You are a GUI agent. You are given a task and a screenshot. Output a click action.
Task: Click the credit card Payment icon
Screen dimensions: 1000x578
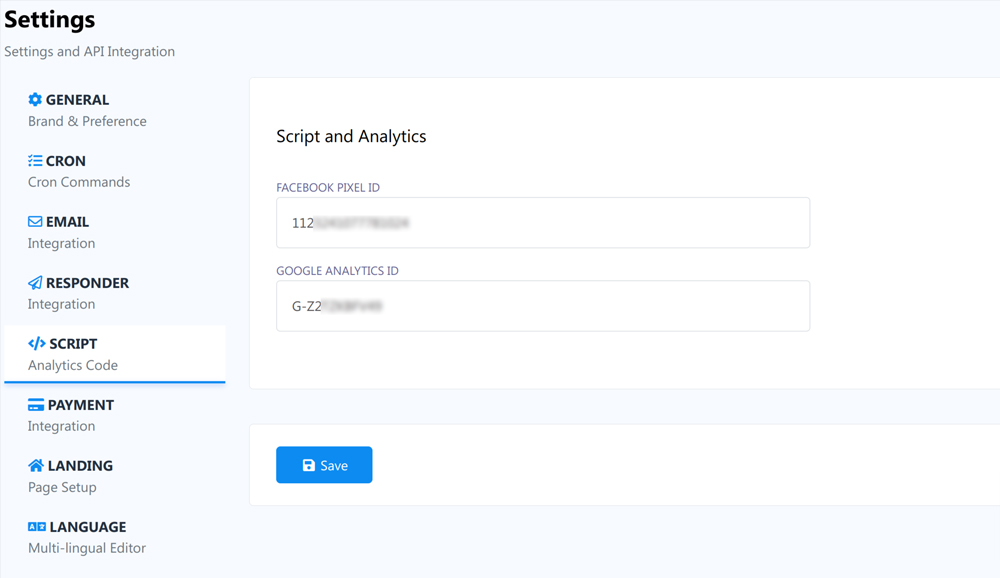tap(36, 405)
